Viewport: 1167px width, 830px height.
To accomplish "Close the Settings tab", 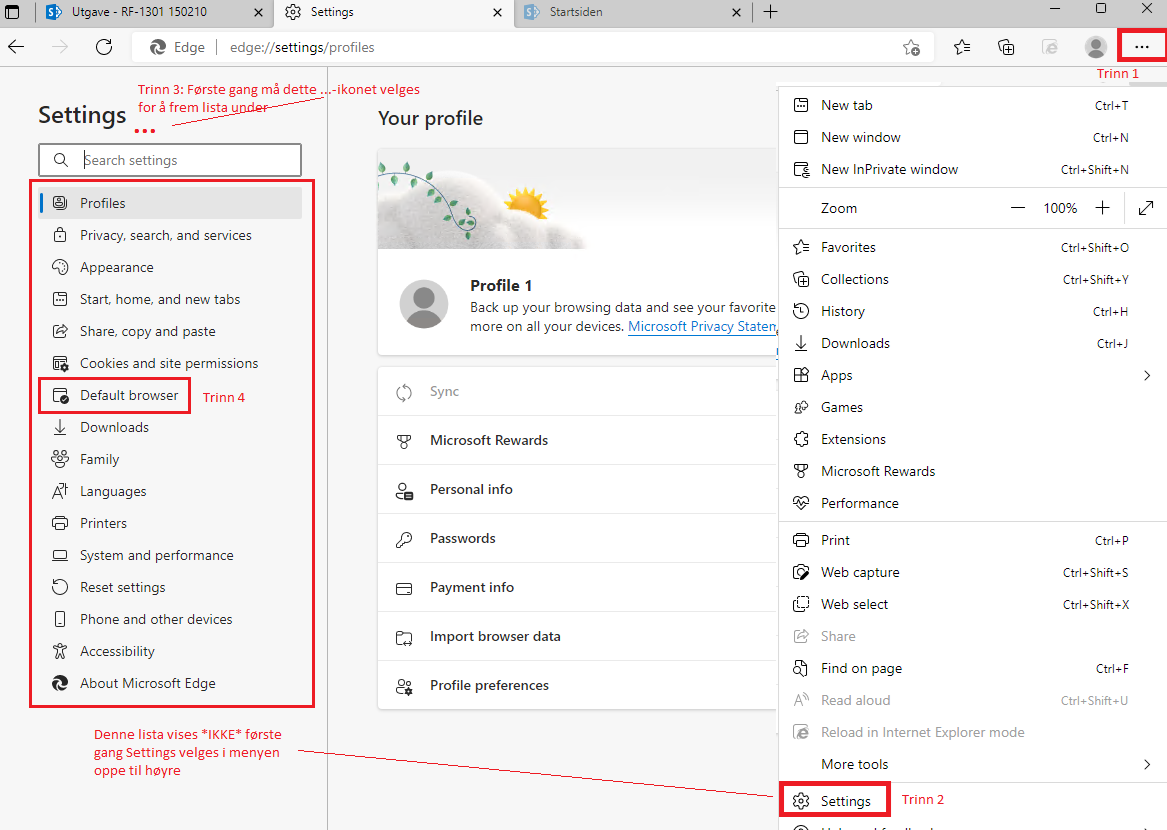I will 498,13.
